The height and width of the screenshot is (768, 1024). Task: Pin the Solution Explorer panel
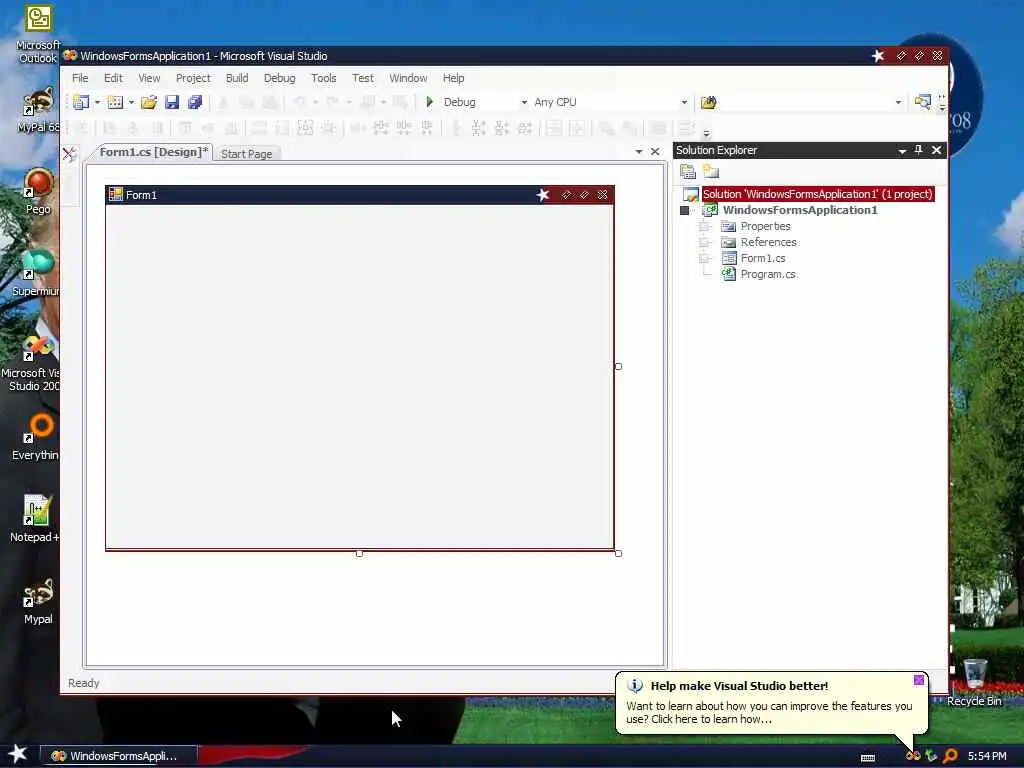pos(918,150)
